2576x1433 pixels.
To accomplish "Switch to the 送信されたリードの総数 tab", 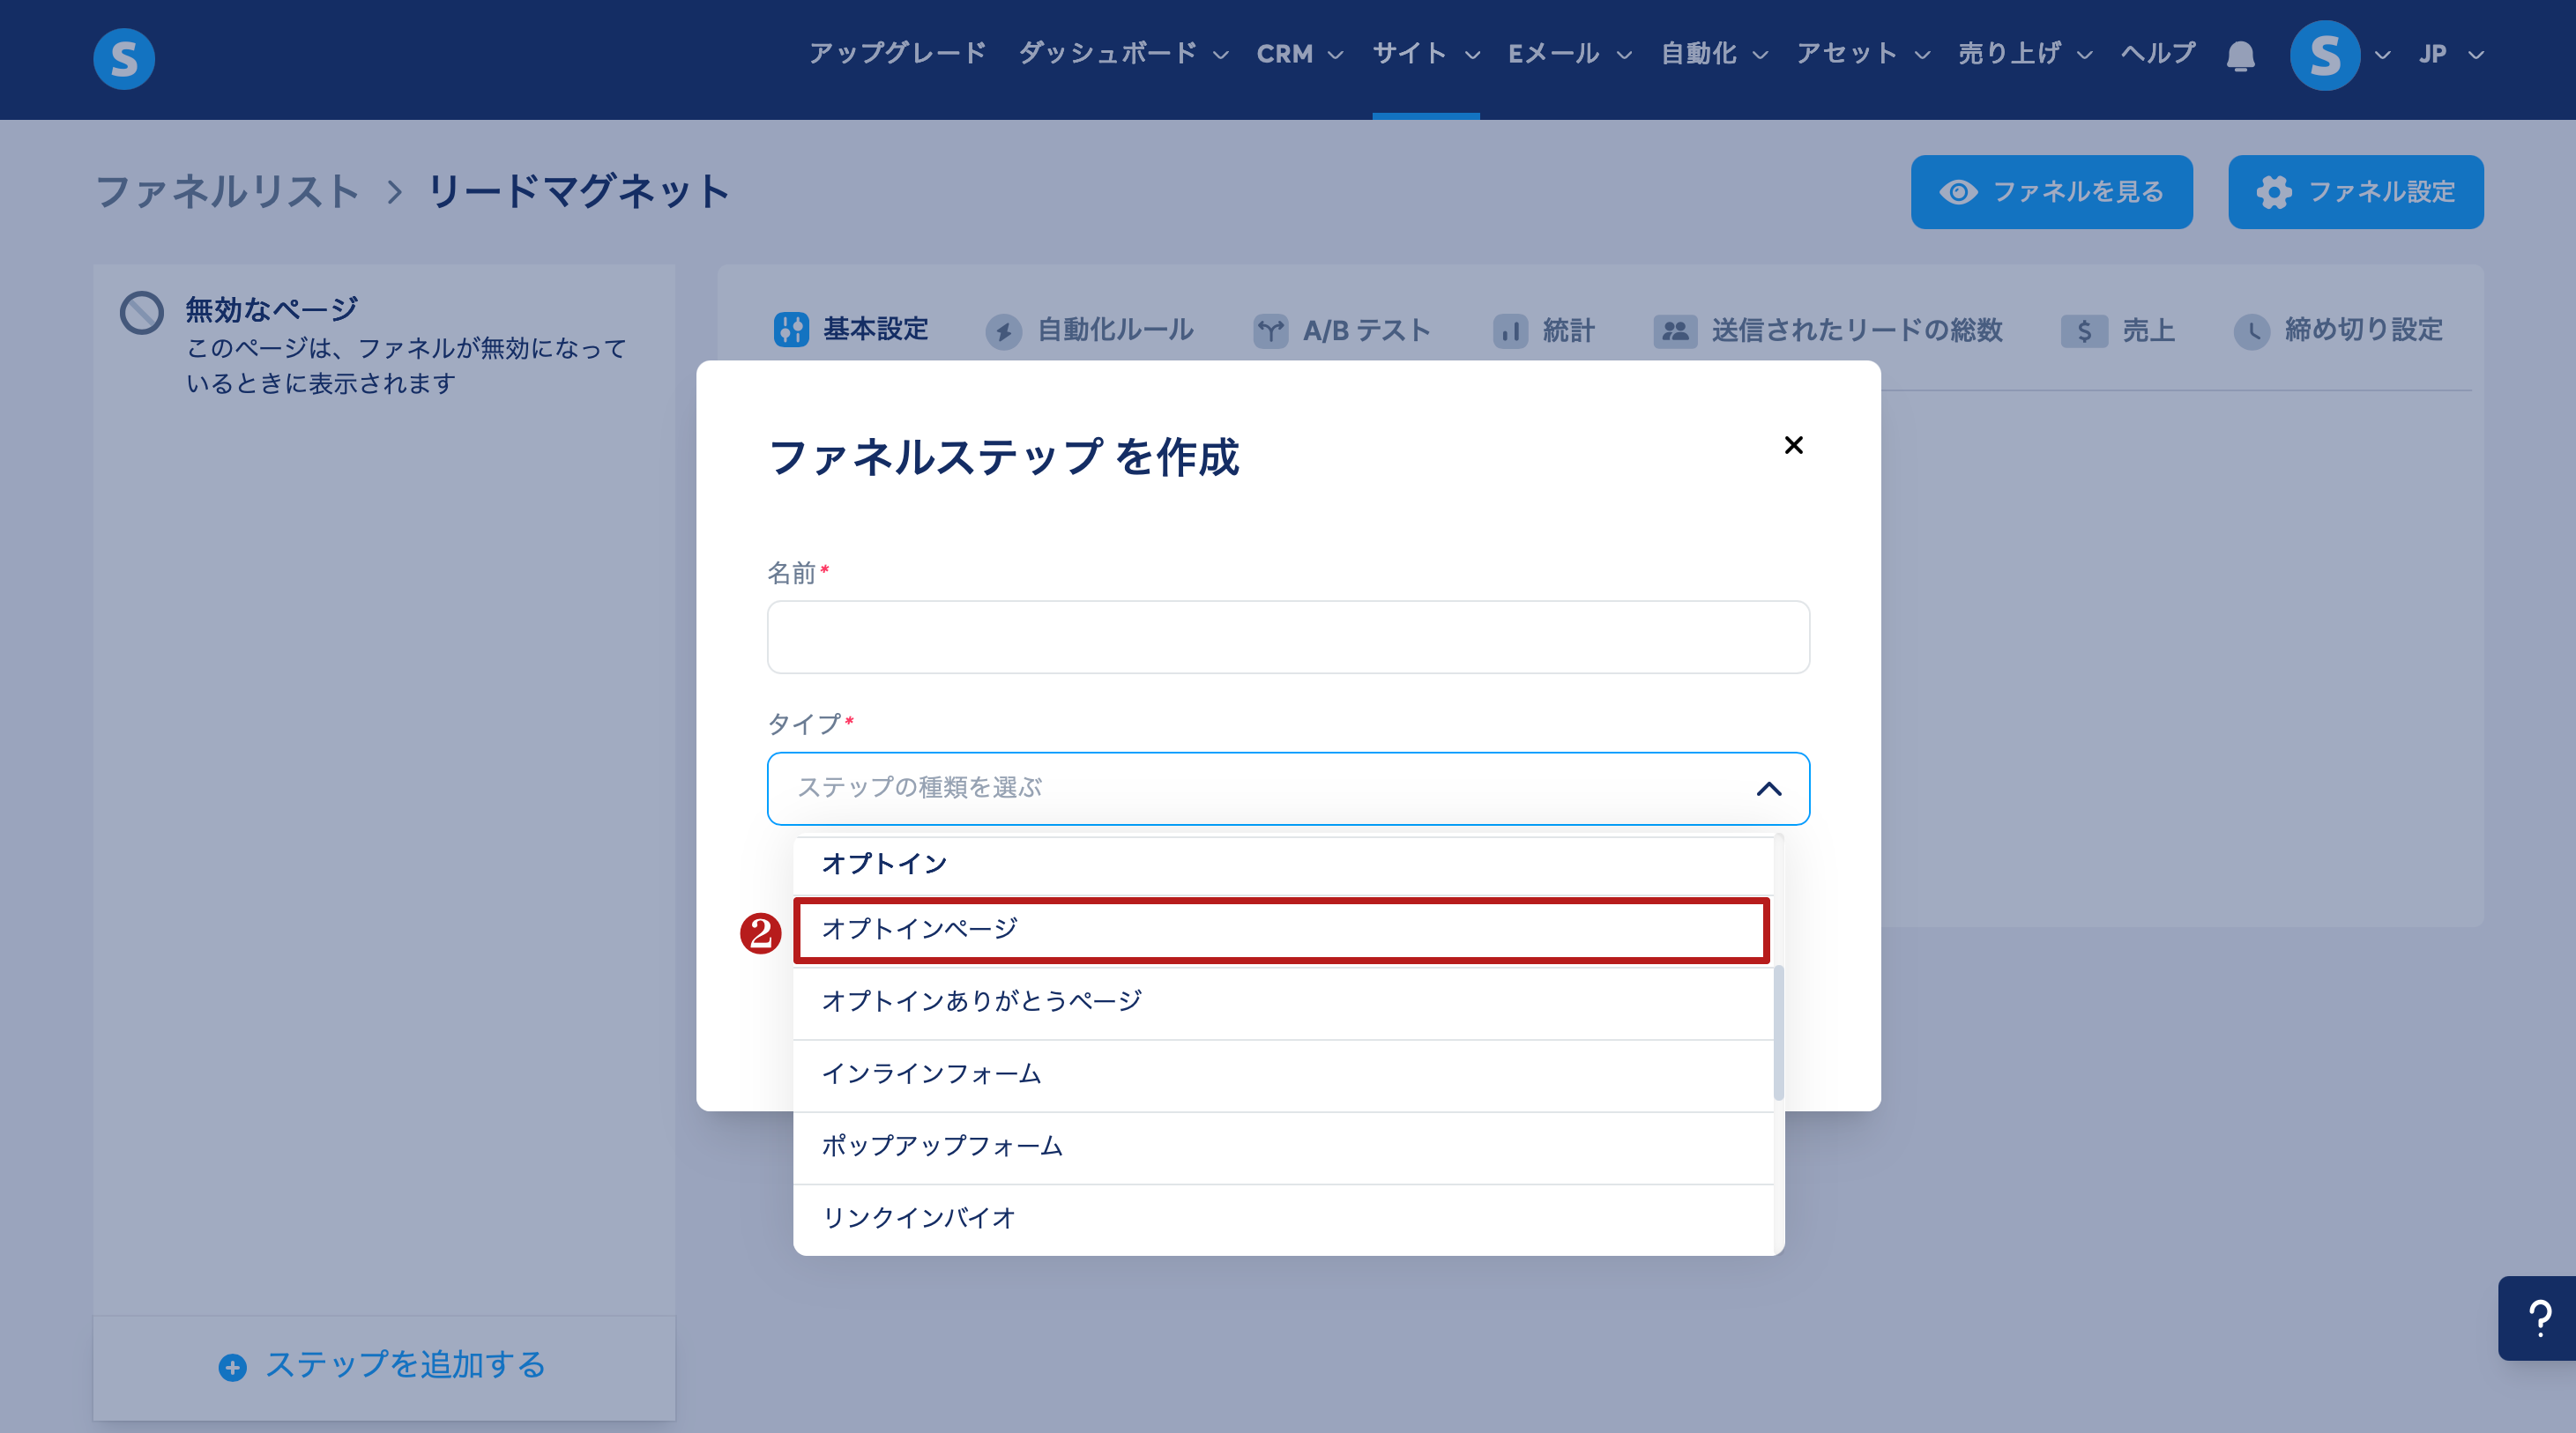I will (1828, 330).
